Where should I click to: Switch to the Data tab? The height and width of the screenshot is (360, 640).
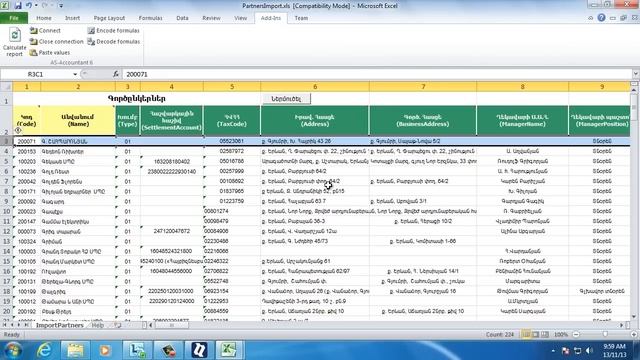(182, 18)
